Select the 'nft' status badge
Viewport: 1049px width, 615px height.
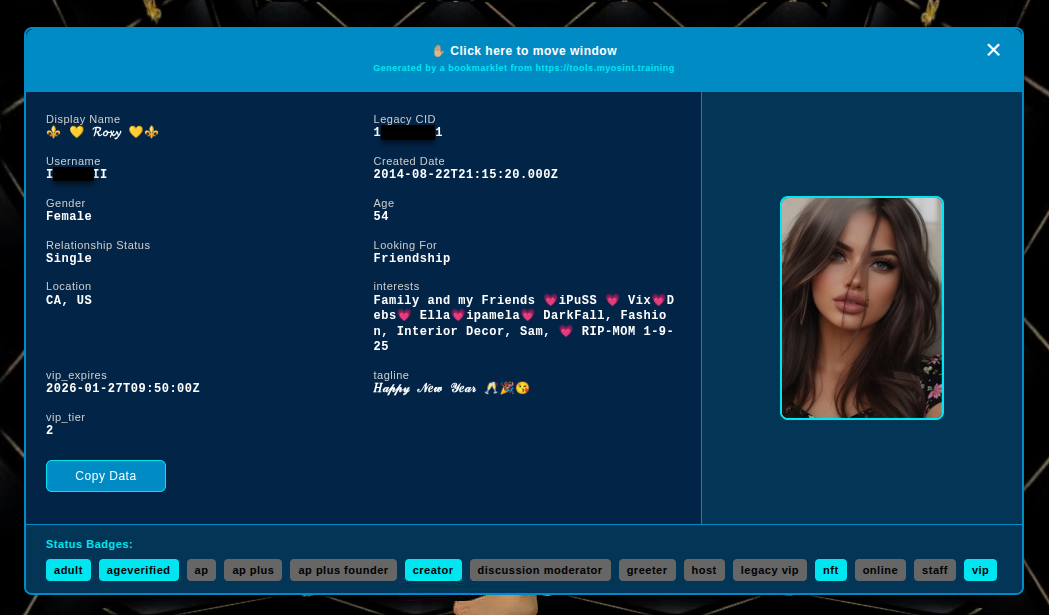point(830,570)
